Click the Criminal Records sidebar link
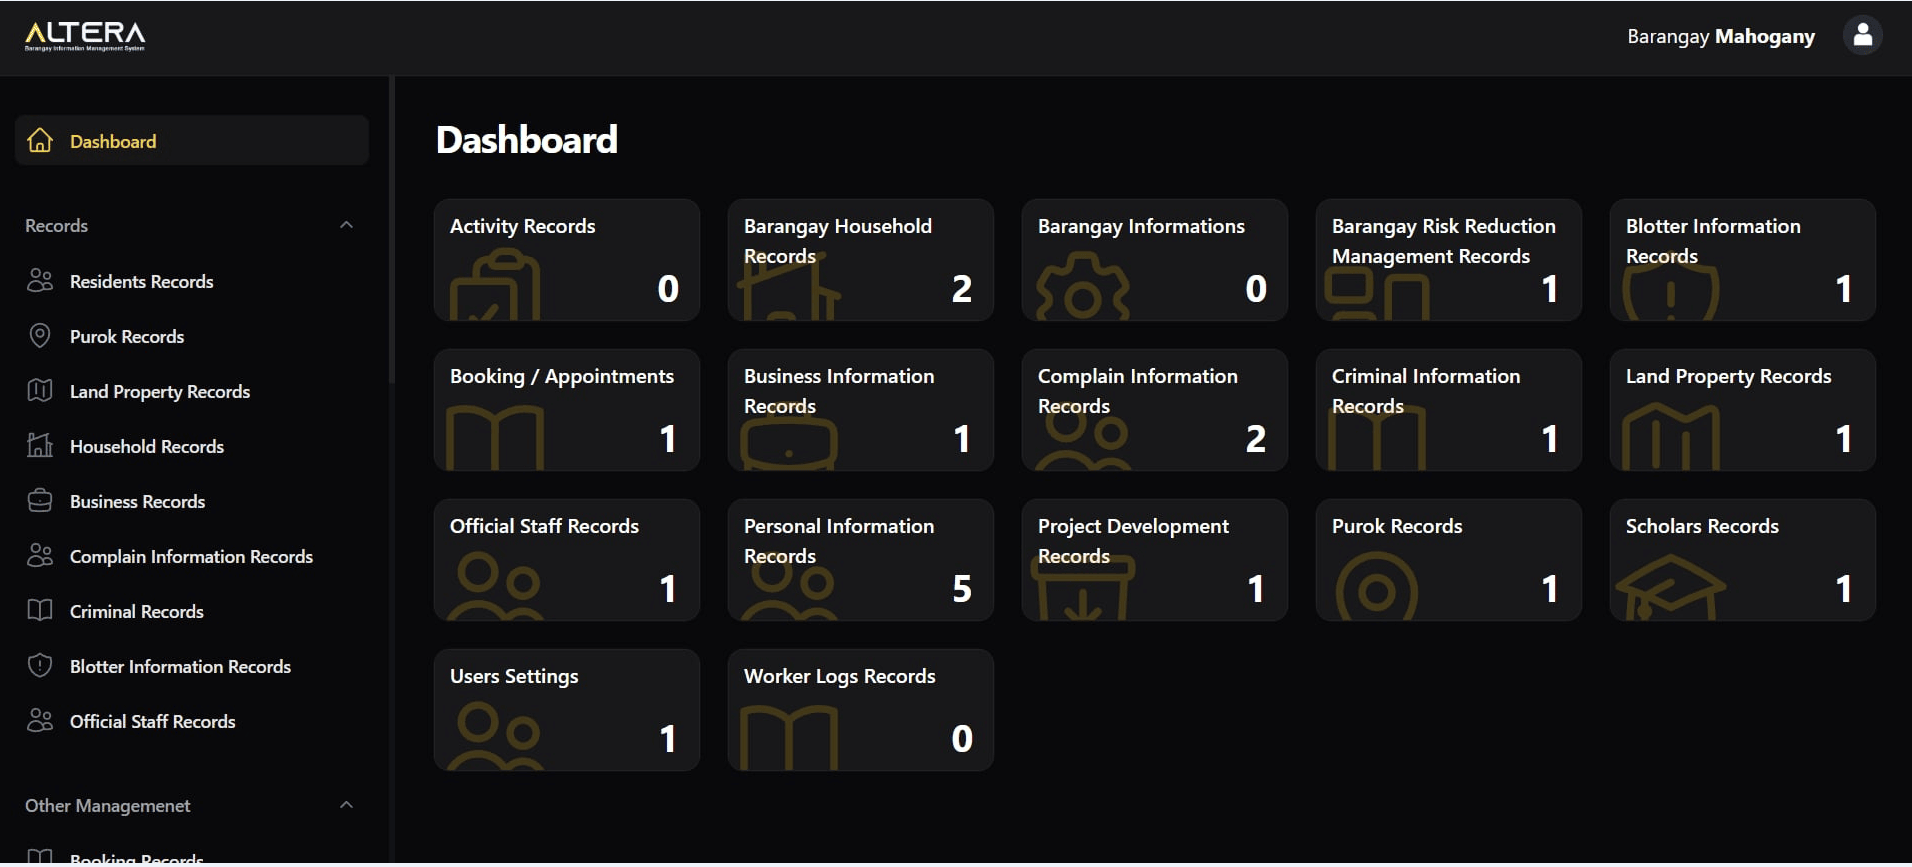1912x867 pixels. (x=137, y=611)
